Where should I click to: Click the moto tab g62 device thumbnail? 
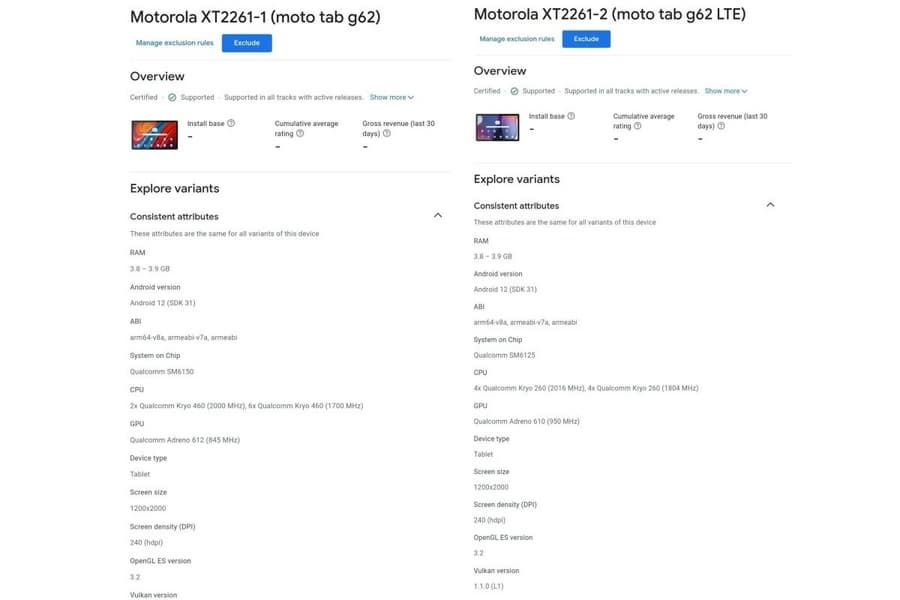(155, 134)
